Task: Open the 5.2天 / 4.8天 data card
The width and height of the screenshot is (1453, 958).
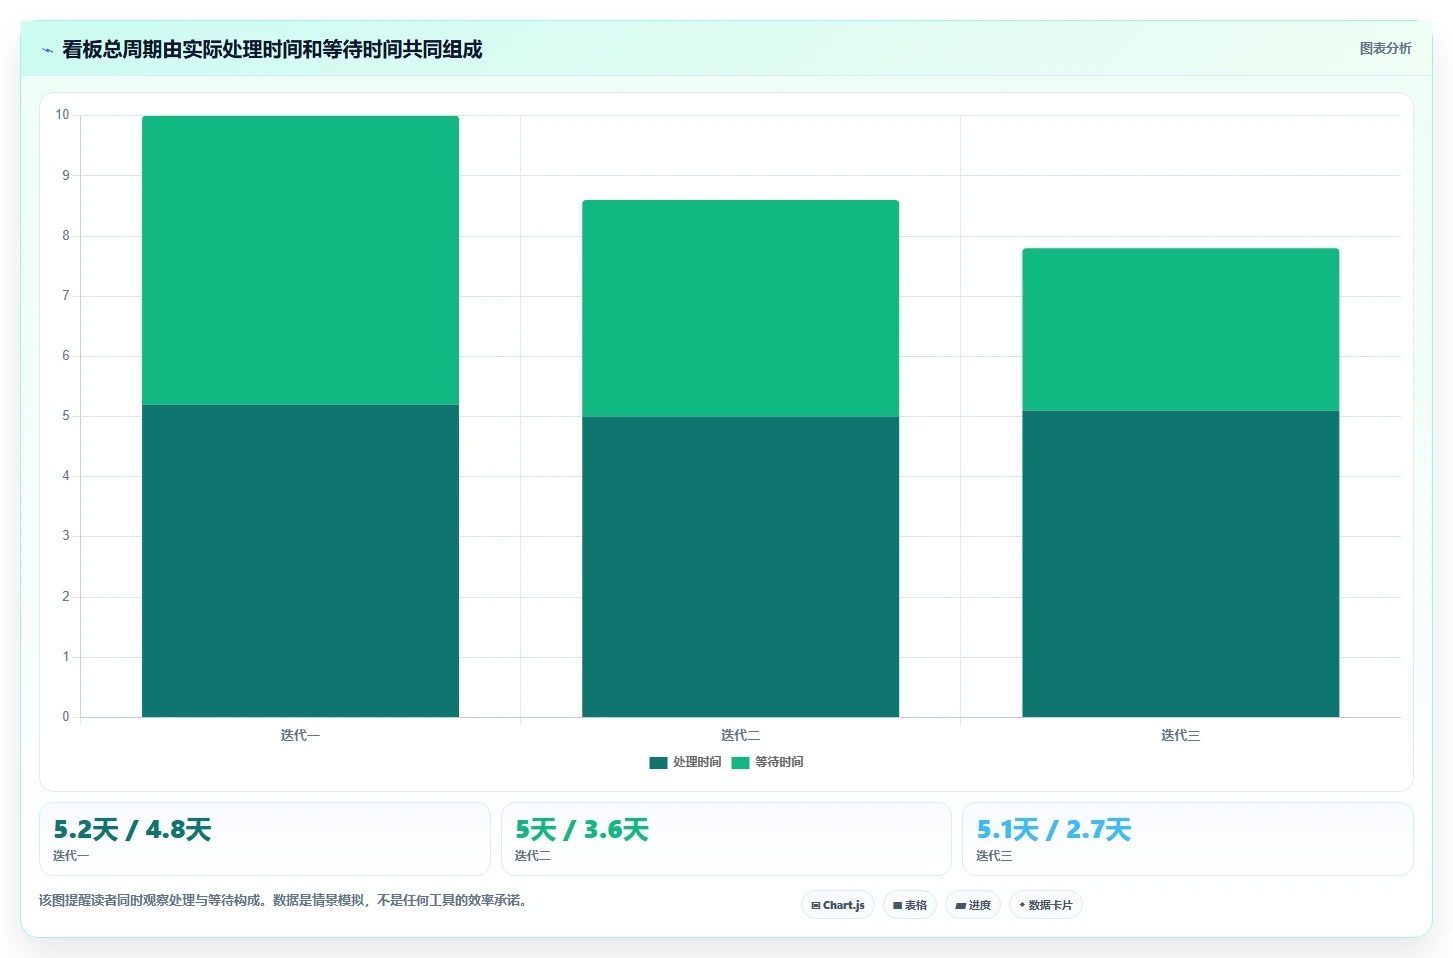Action: pyautogui.click(x=265, y=839)
